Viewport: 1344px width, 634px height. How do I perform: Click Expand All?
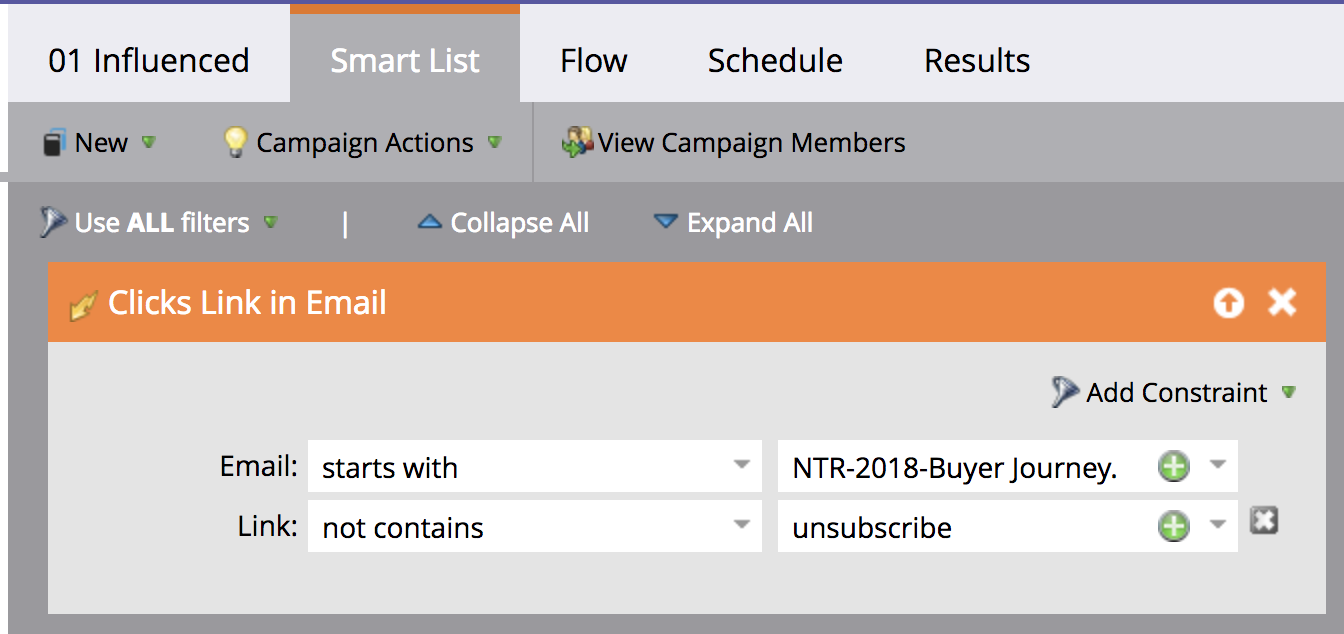tap(747, 222)
